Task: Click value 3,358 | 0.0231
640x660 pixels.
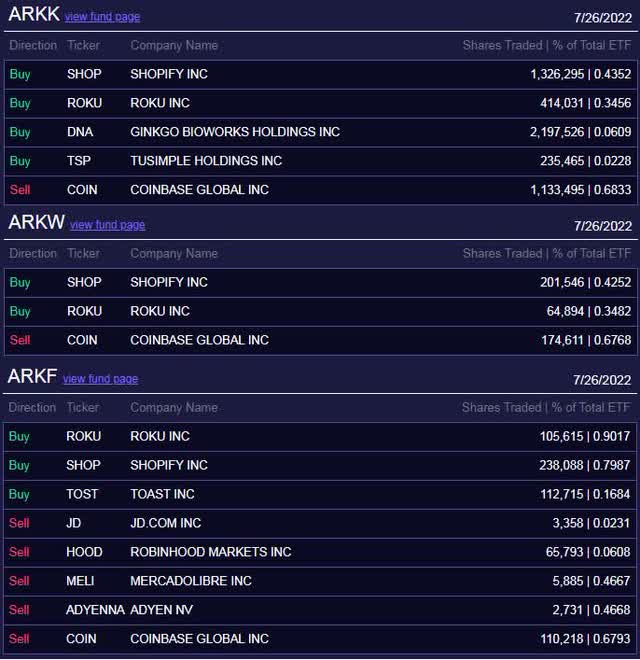Action: pyautogui.click(x=591, y=523)
